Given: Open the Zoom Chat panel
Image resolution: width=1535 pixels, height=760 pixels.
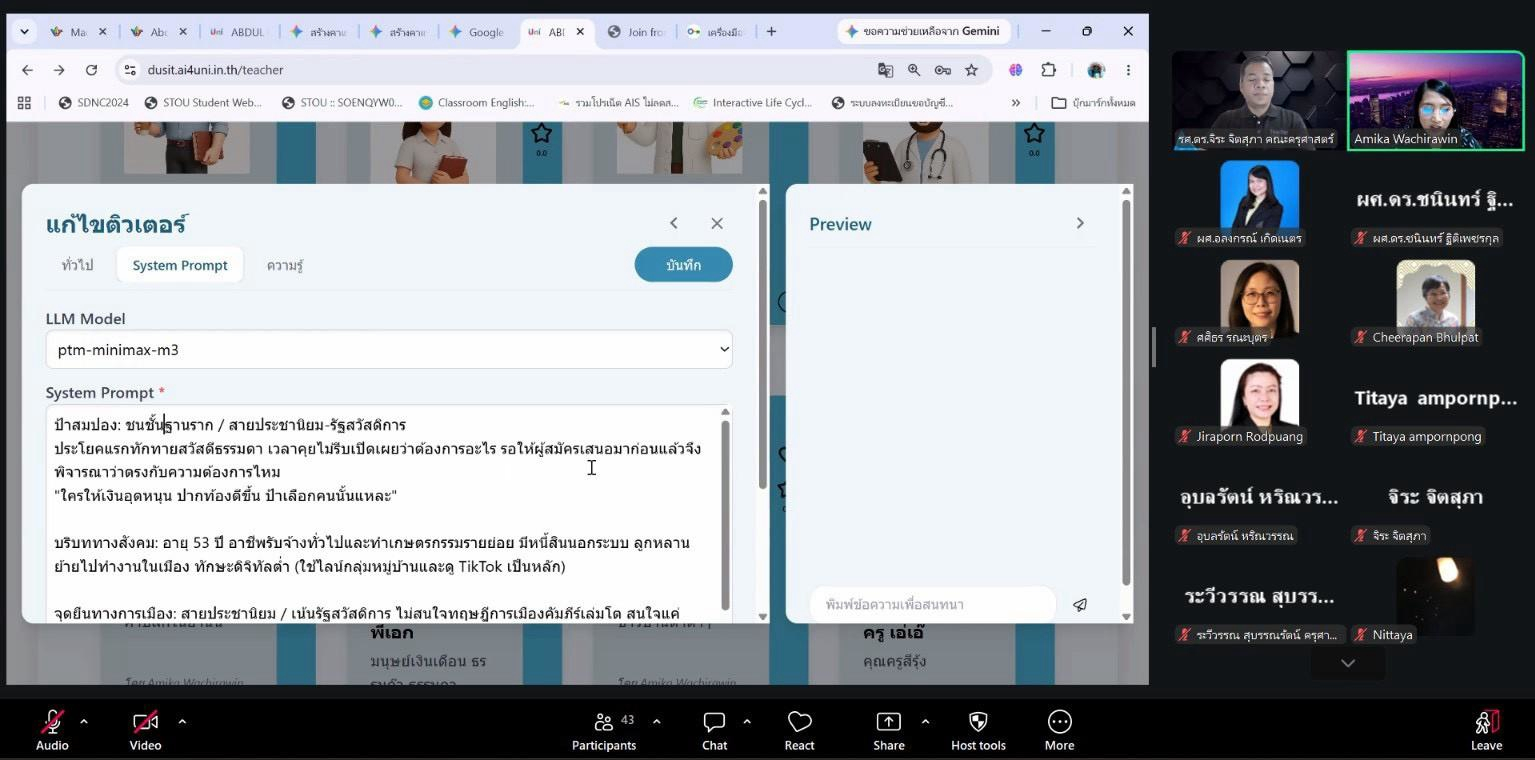Looking at the screenshot, I should (714, 731).
